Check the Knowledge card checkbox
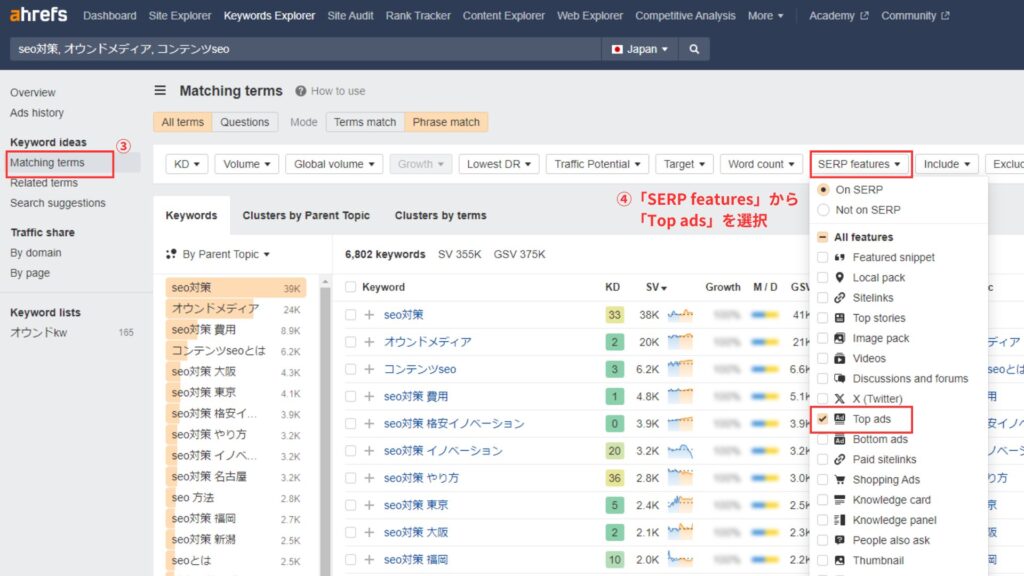1024x576 pixels. pos(822,500)
